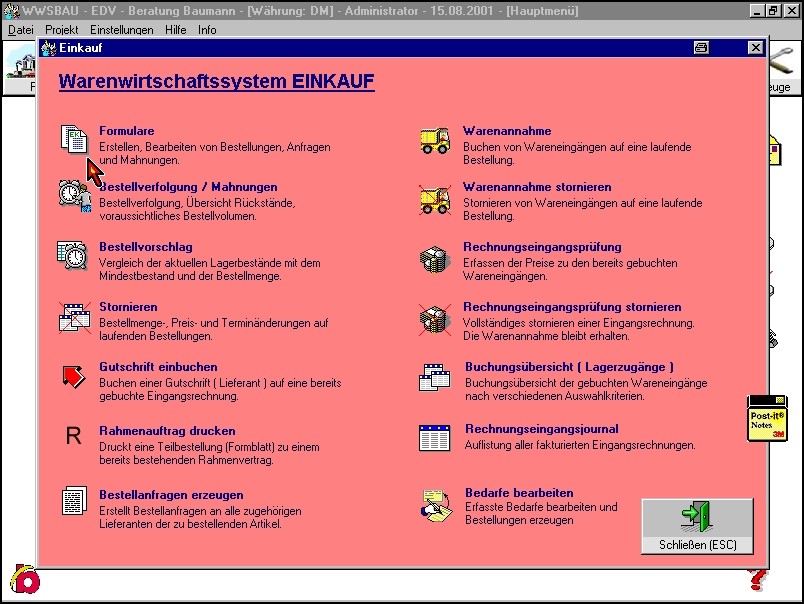Click the Bestellanfragen erzeugen document icon
Viewport: 804px width, 604px height.
pyautogui.click(x=74, y=500)
